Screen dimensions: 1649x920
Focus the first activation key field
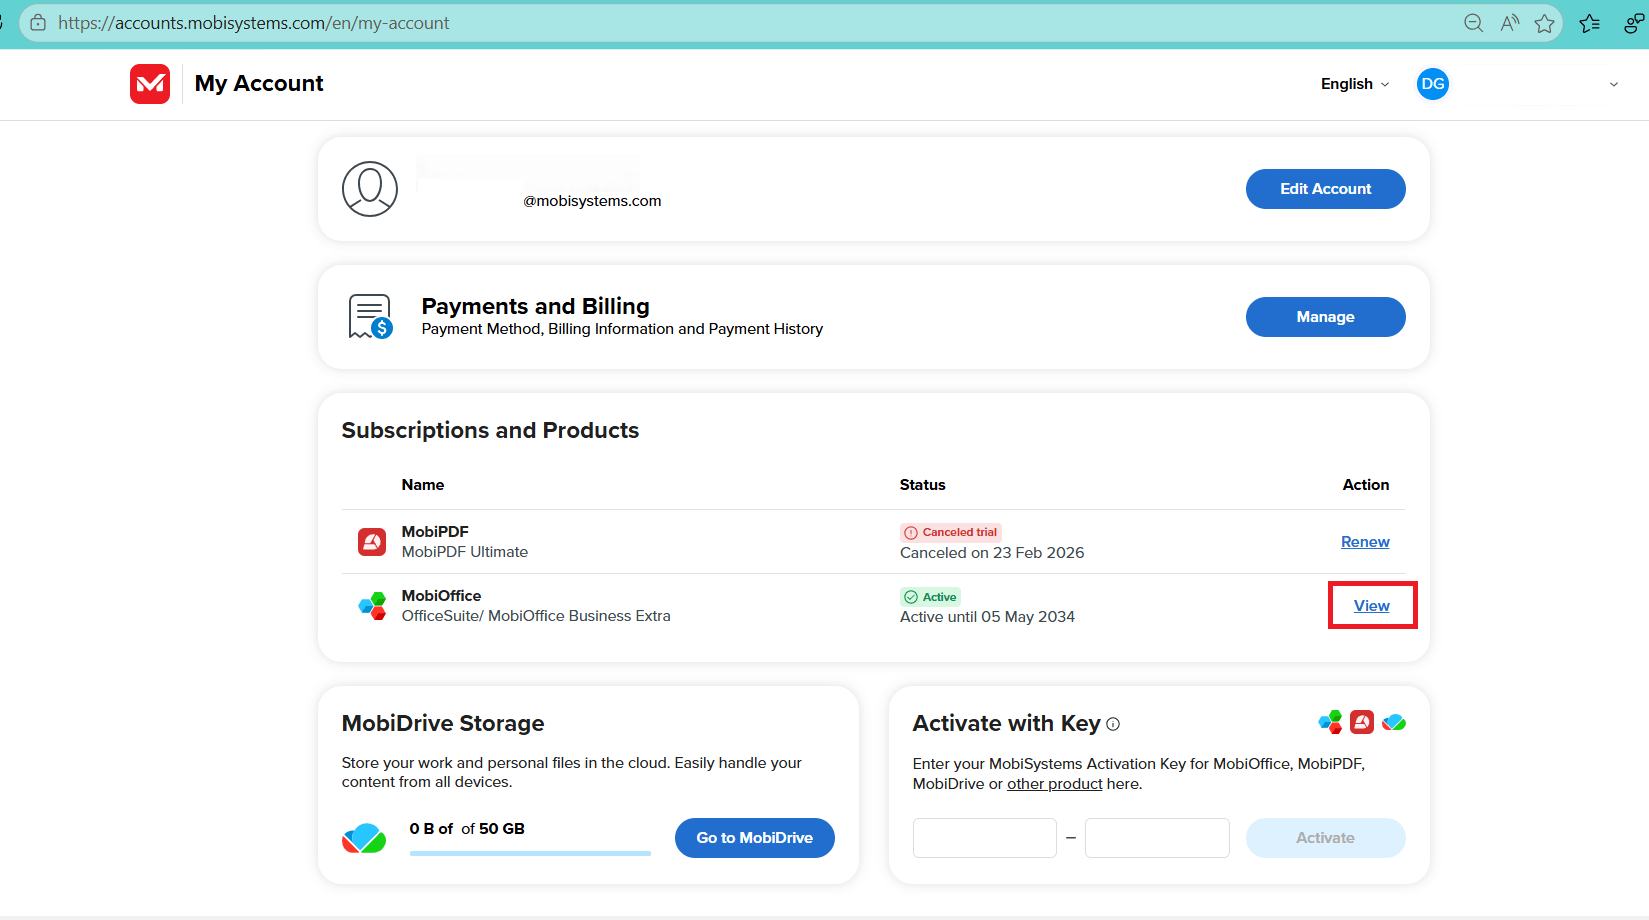985,838
